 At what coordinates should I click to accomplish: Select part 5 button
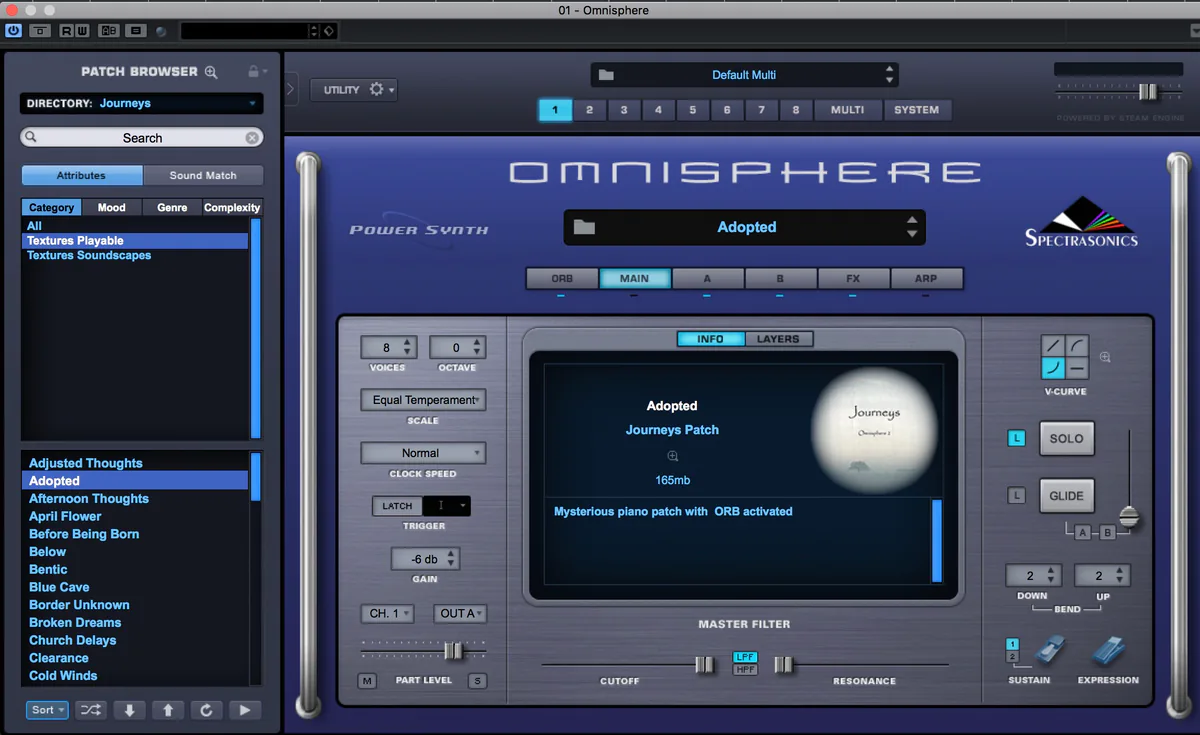[693, 110]
